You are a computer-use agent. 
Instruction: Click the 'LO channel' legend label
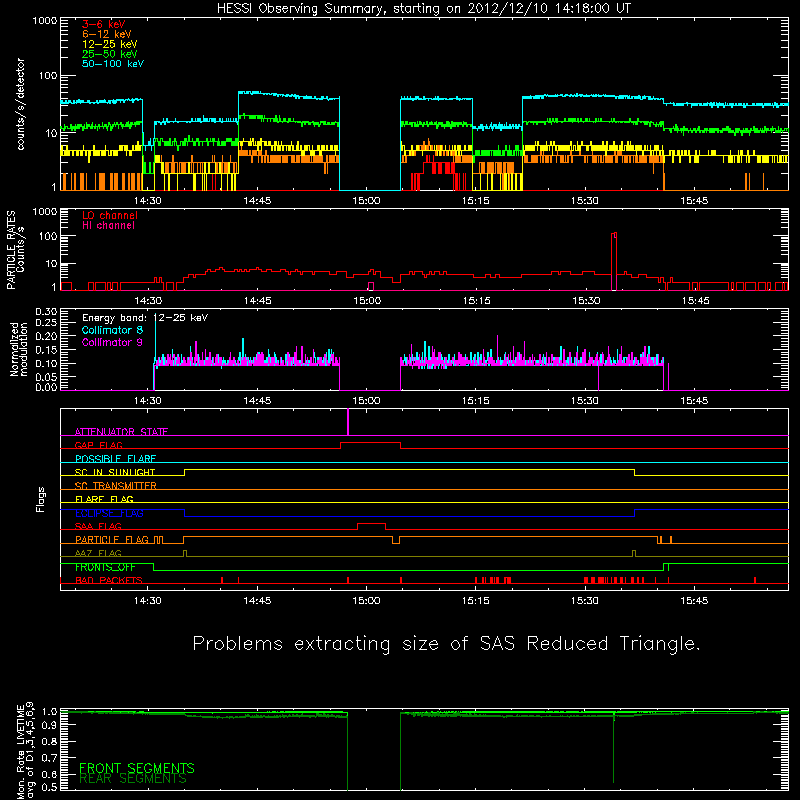tap(110, 215)
